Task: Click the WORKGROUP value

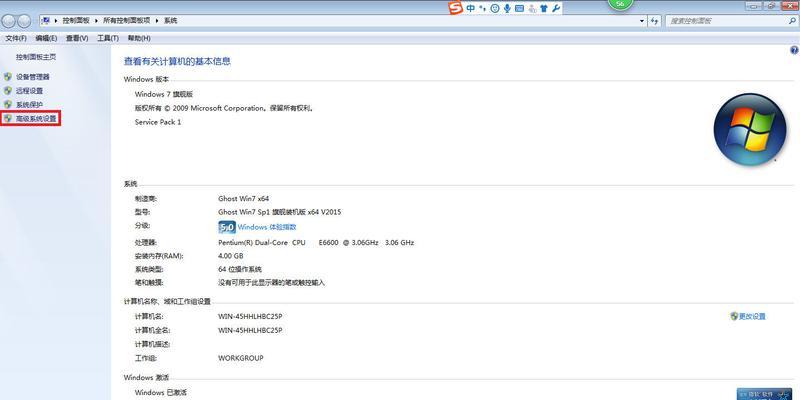Action: click(x=241, y=358)
